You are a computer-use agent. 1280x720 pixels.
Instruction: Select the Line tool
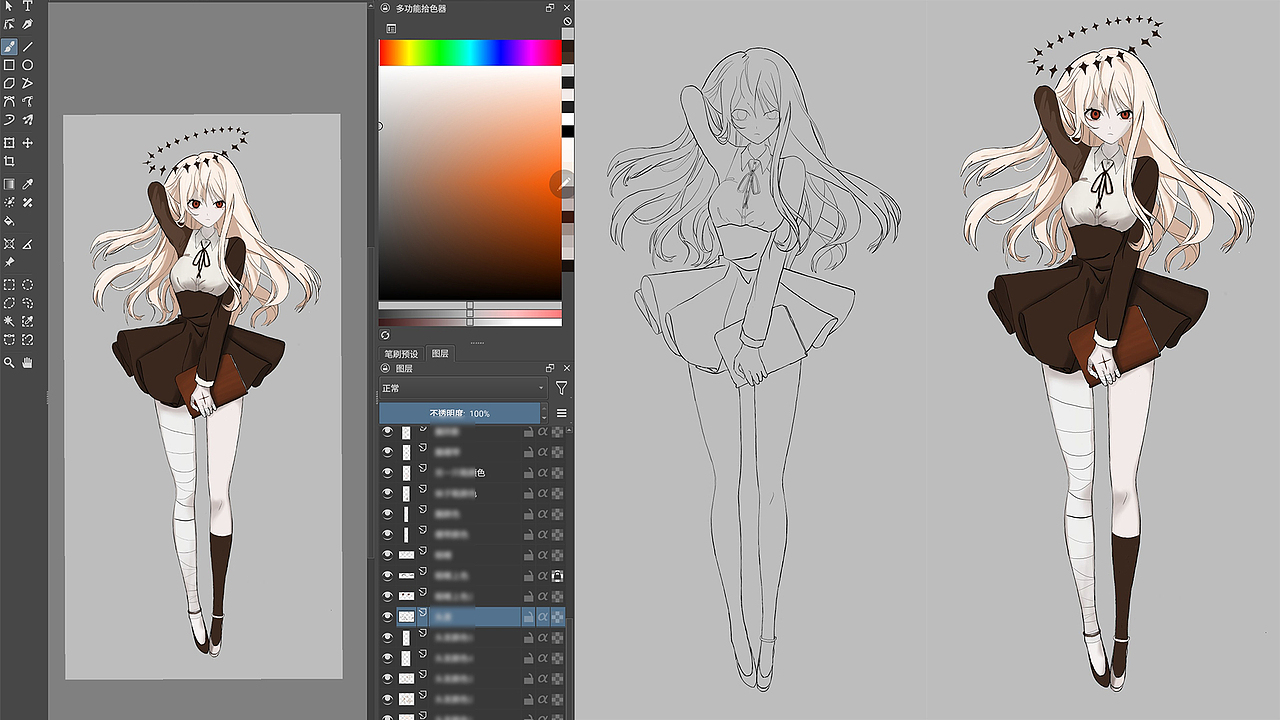click(x=28, y=46)
